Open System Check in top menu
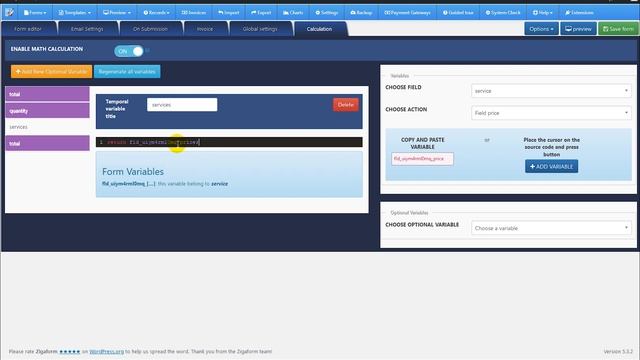The image size is (640, 360). click(503, 13)
